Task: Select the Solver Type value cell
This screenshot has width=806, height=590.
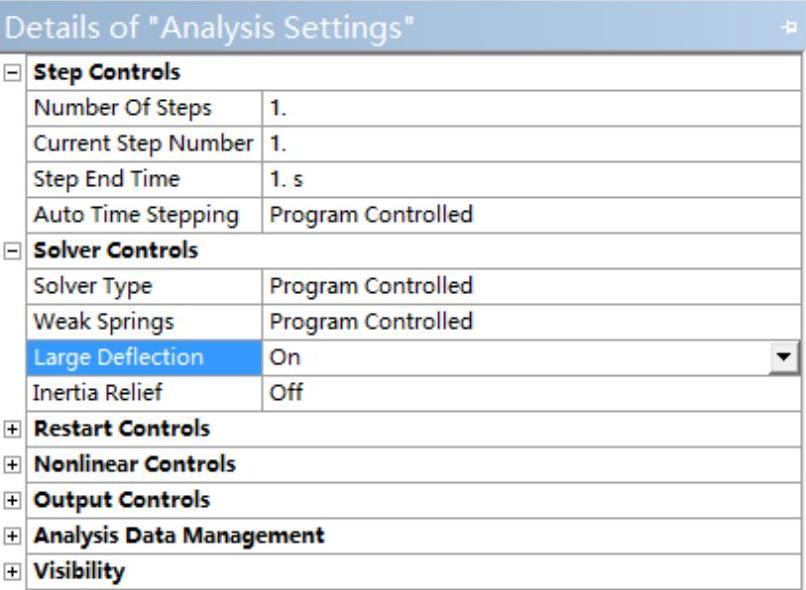Action: [530, 287]
